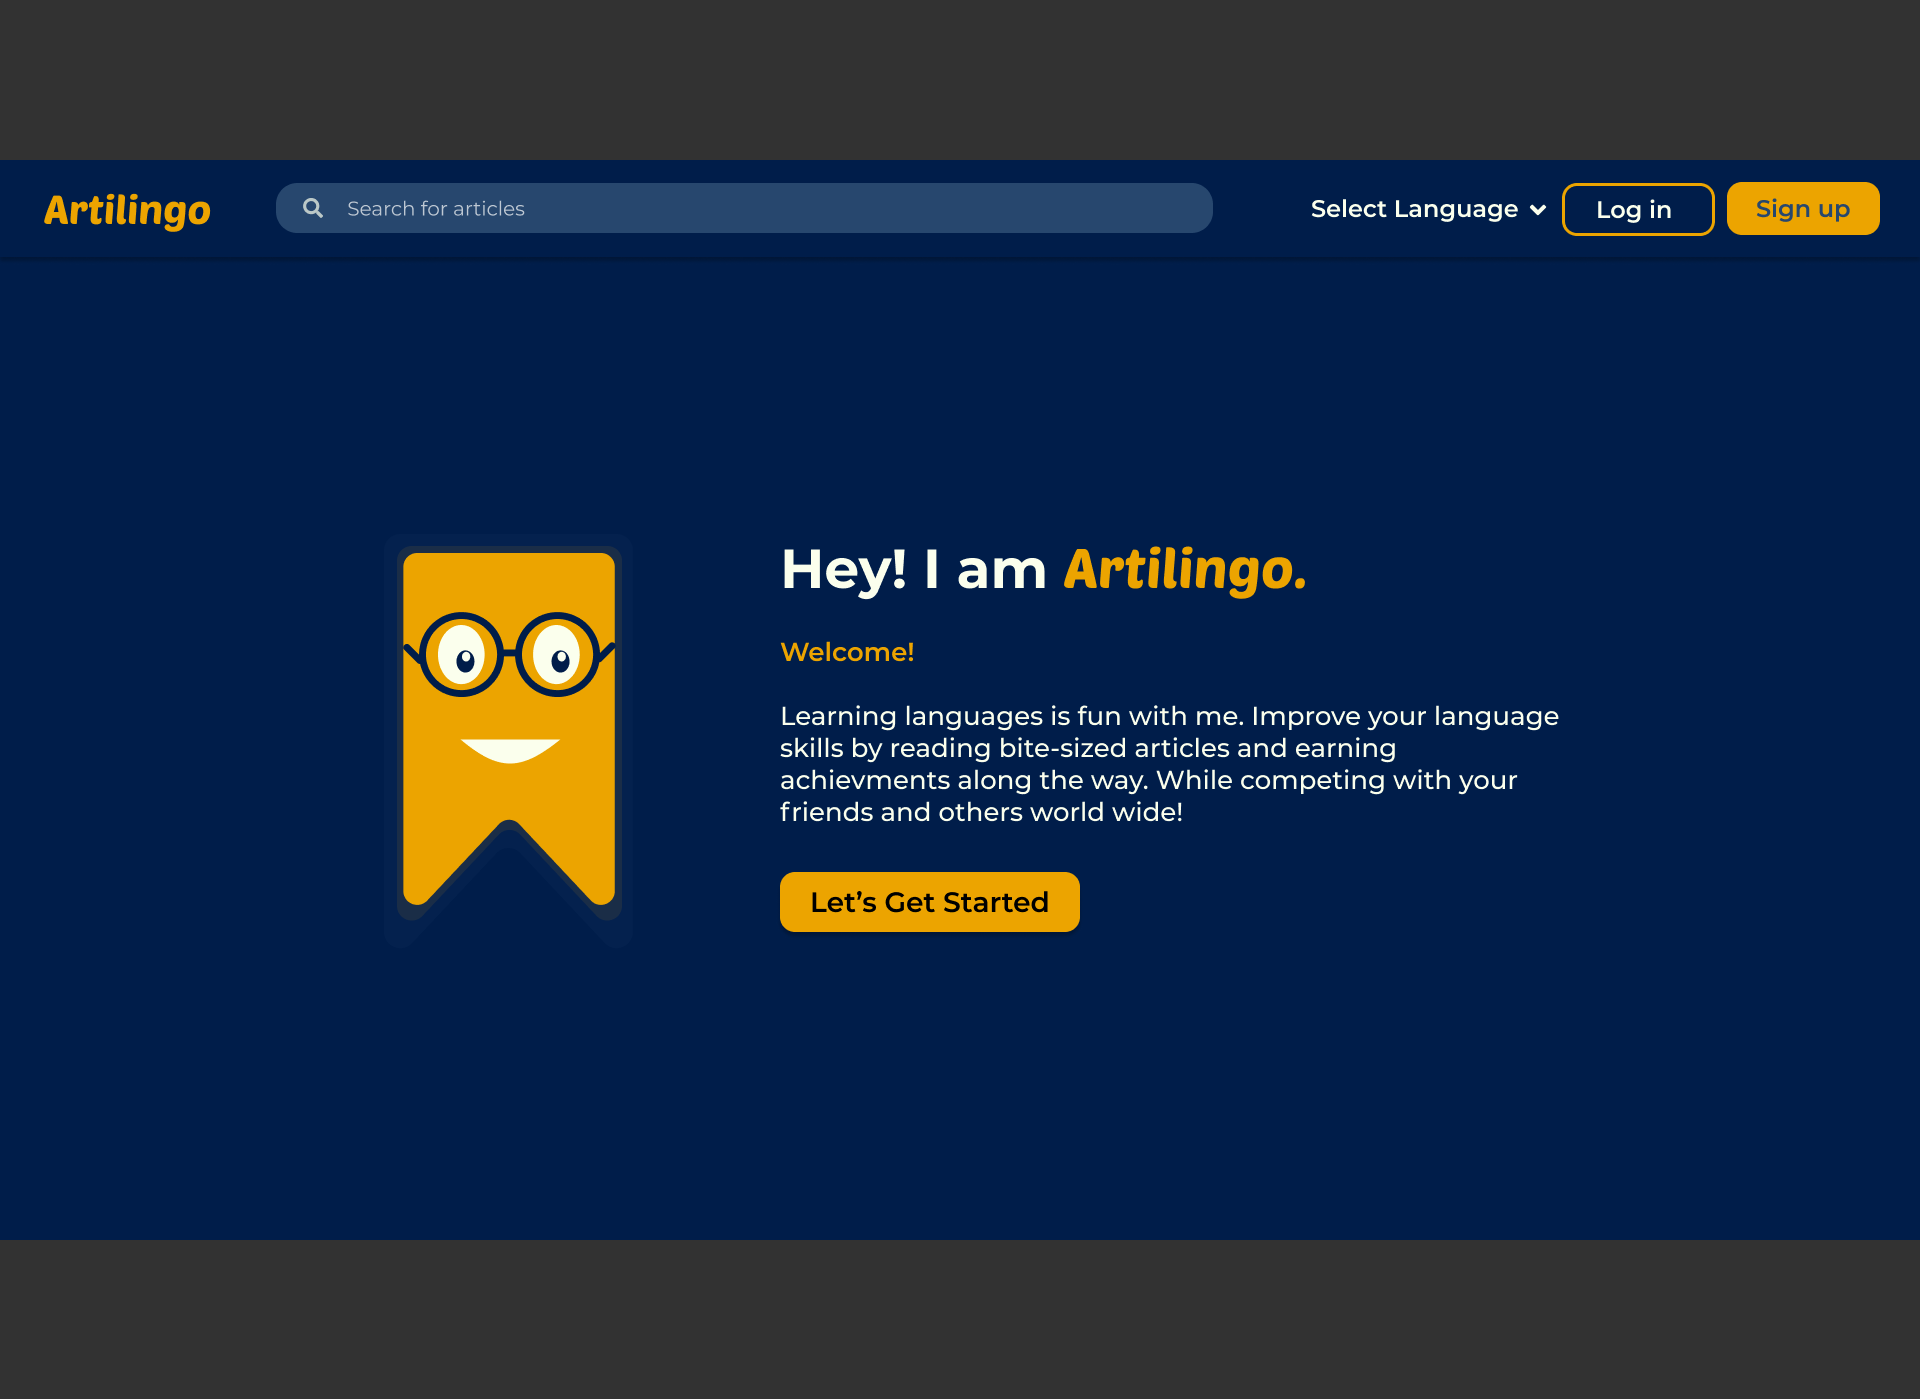Click the magnifying glass search icon

(313, 208)
